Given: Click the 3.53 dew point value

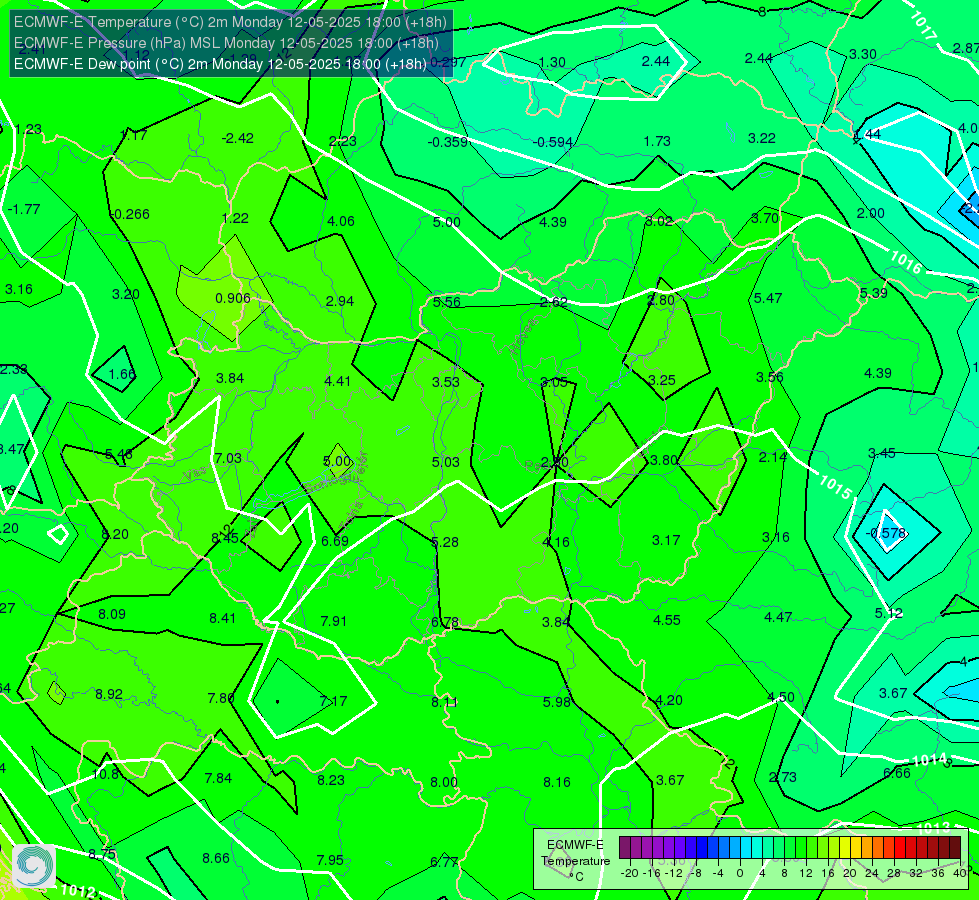Looking at the screenshot, I should point(446,382).
